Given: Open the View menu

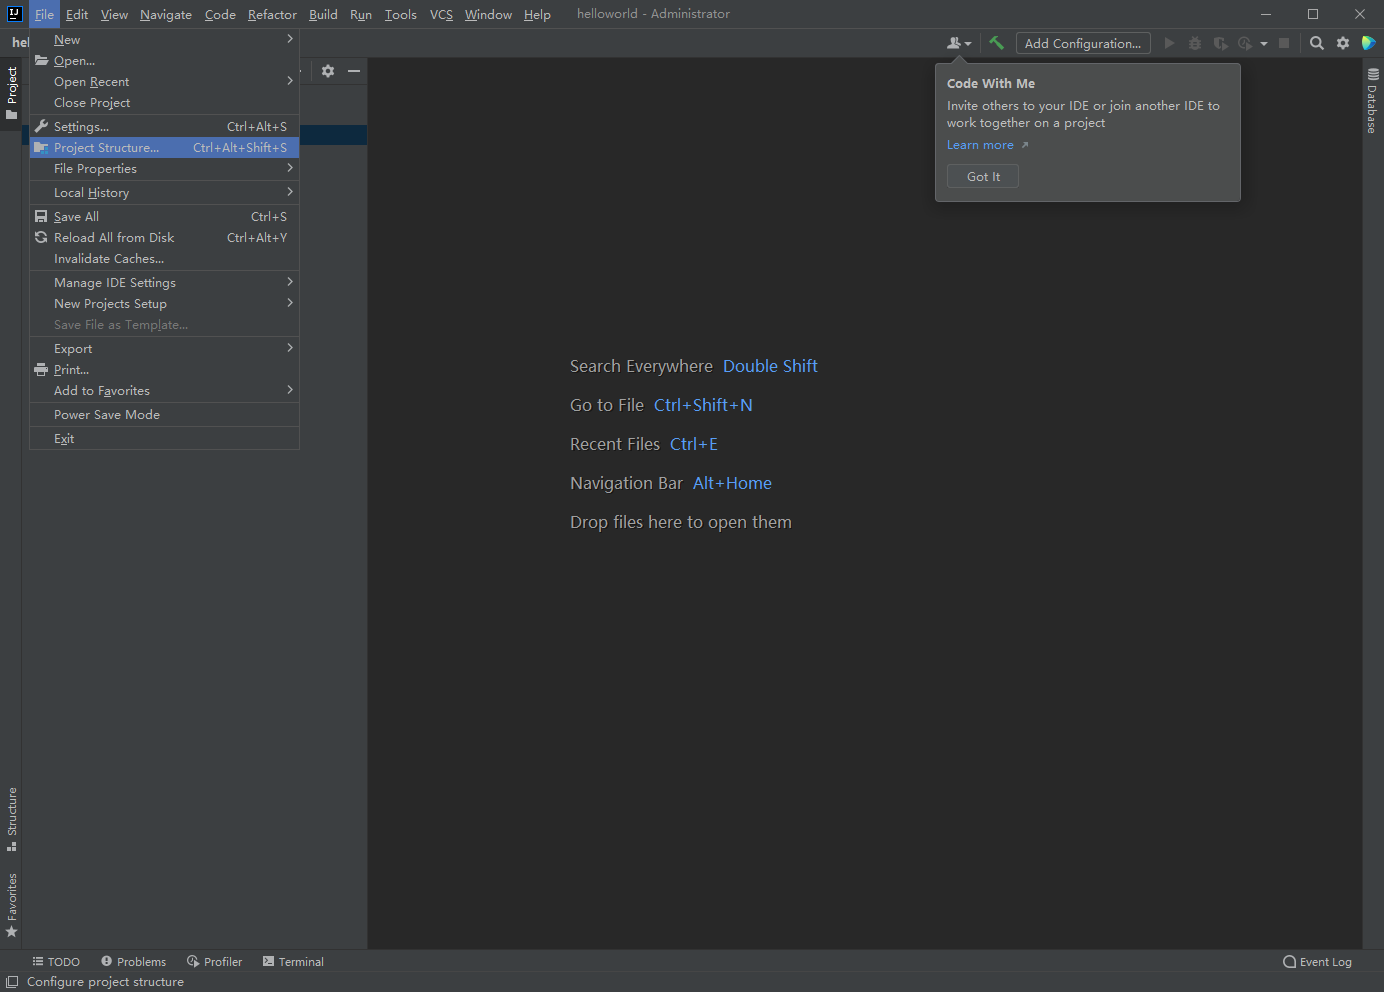Looking at the screenshot, I should (114, 14).
